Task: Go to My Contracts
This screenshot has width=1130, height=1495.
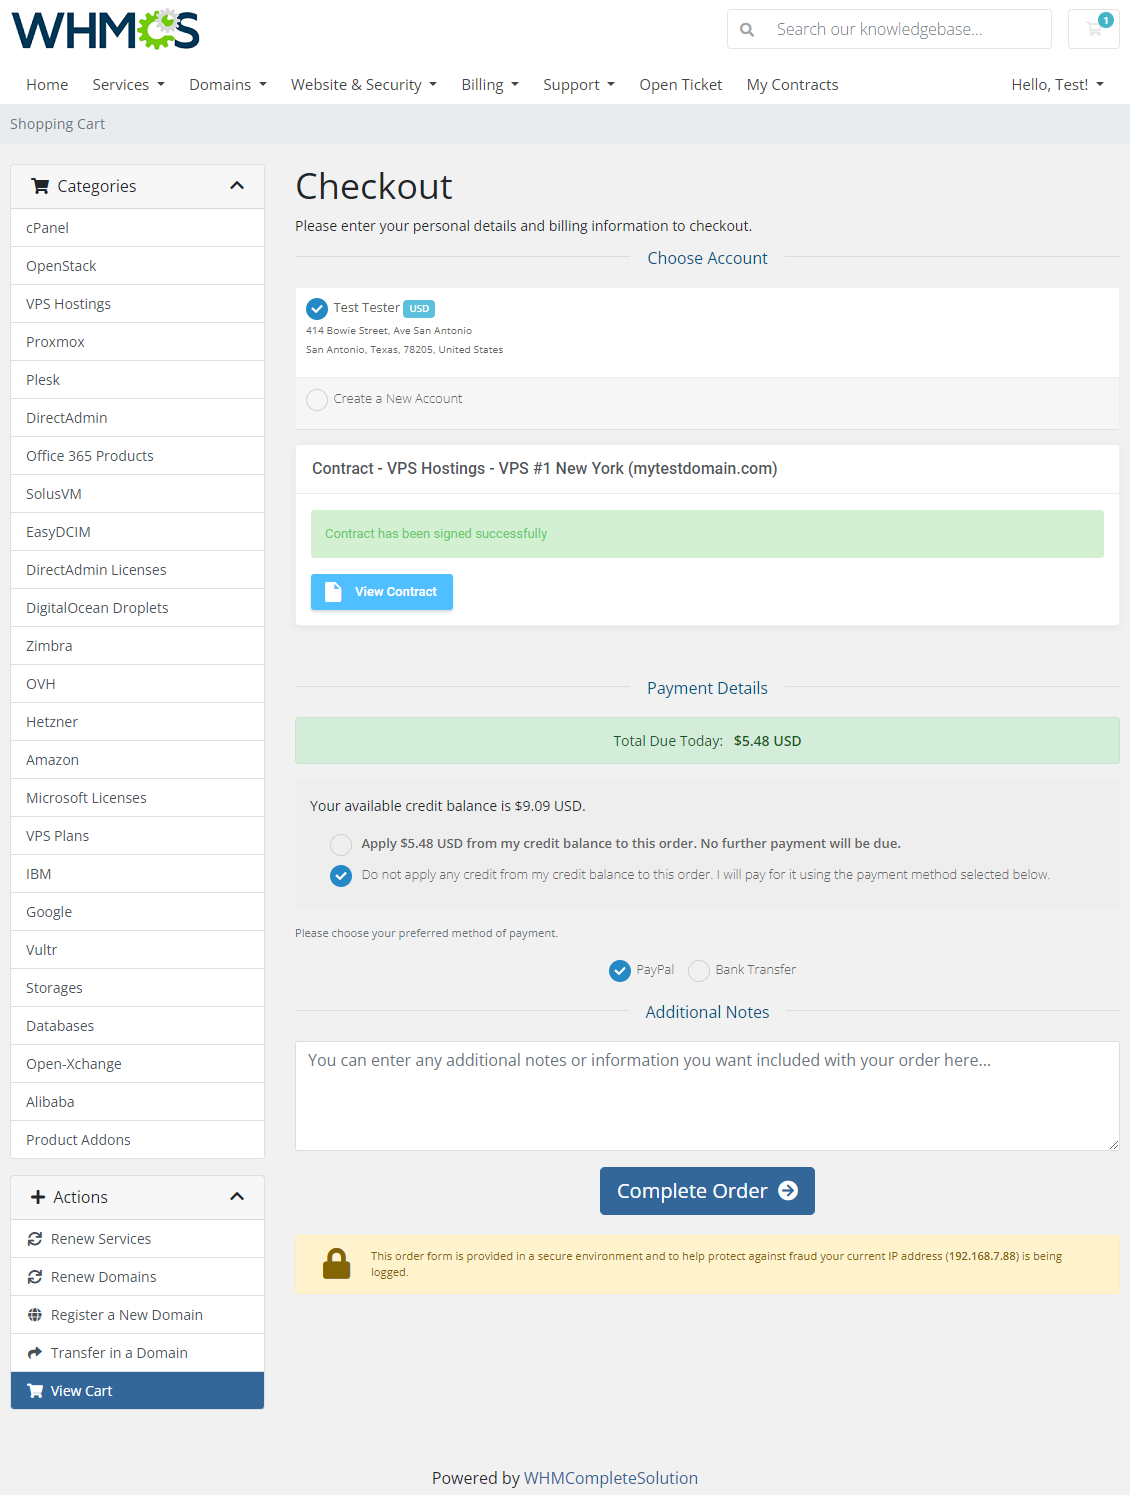Action: click(x=792, y=84)
